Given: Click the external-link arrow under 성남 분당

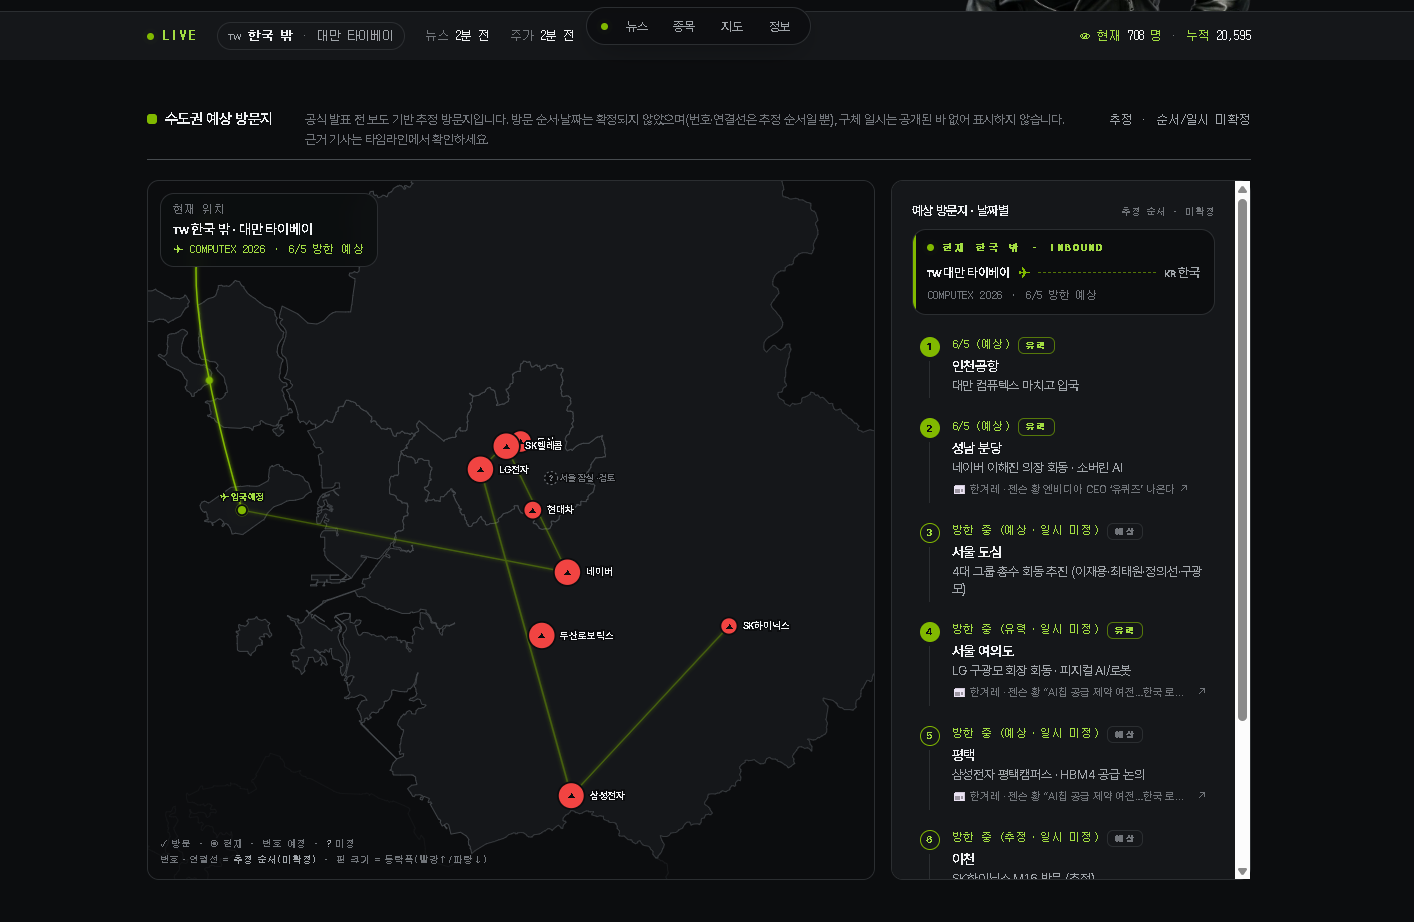Looking at the screenshot, I should [1184, 489].
